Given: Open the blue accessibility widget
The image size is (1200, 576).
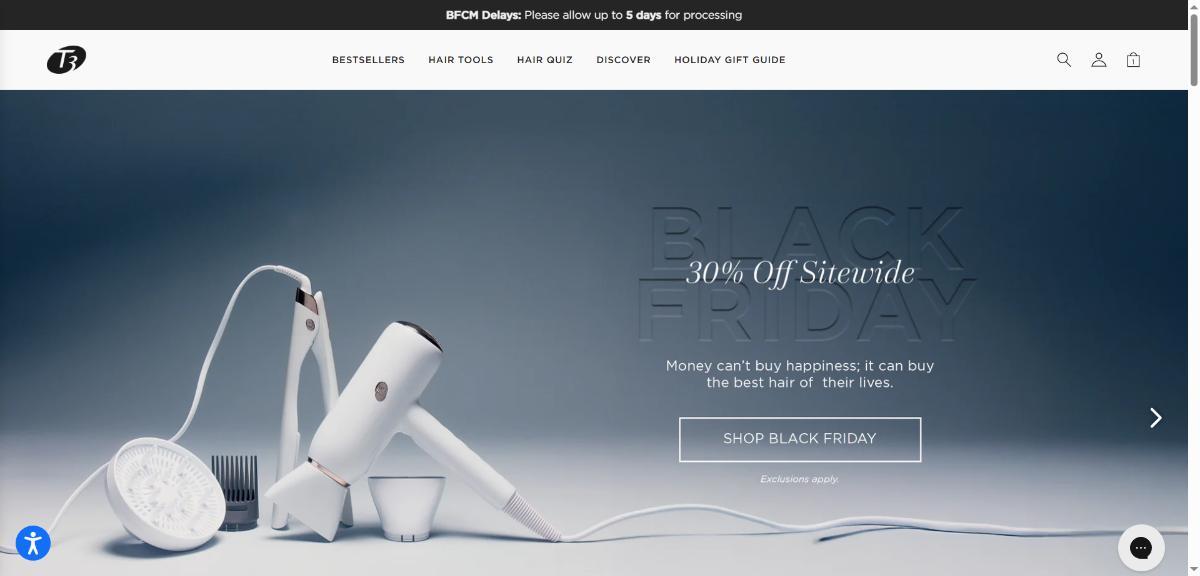Looking at the screenshot, I should tap(33, 543).
